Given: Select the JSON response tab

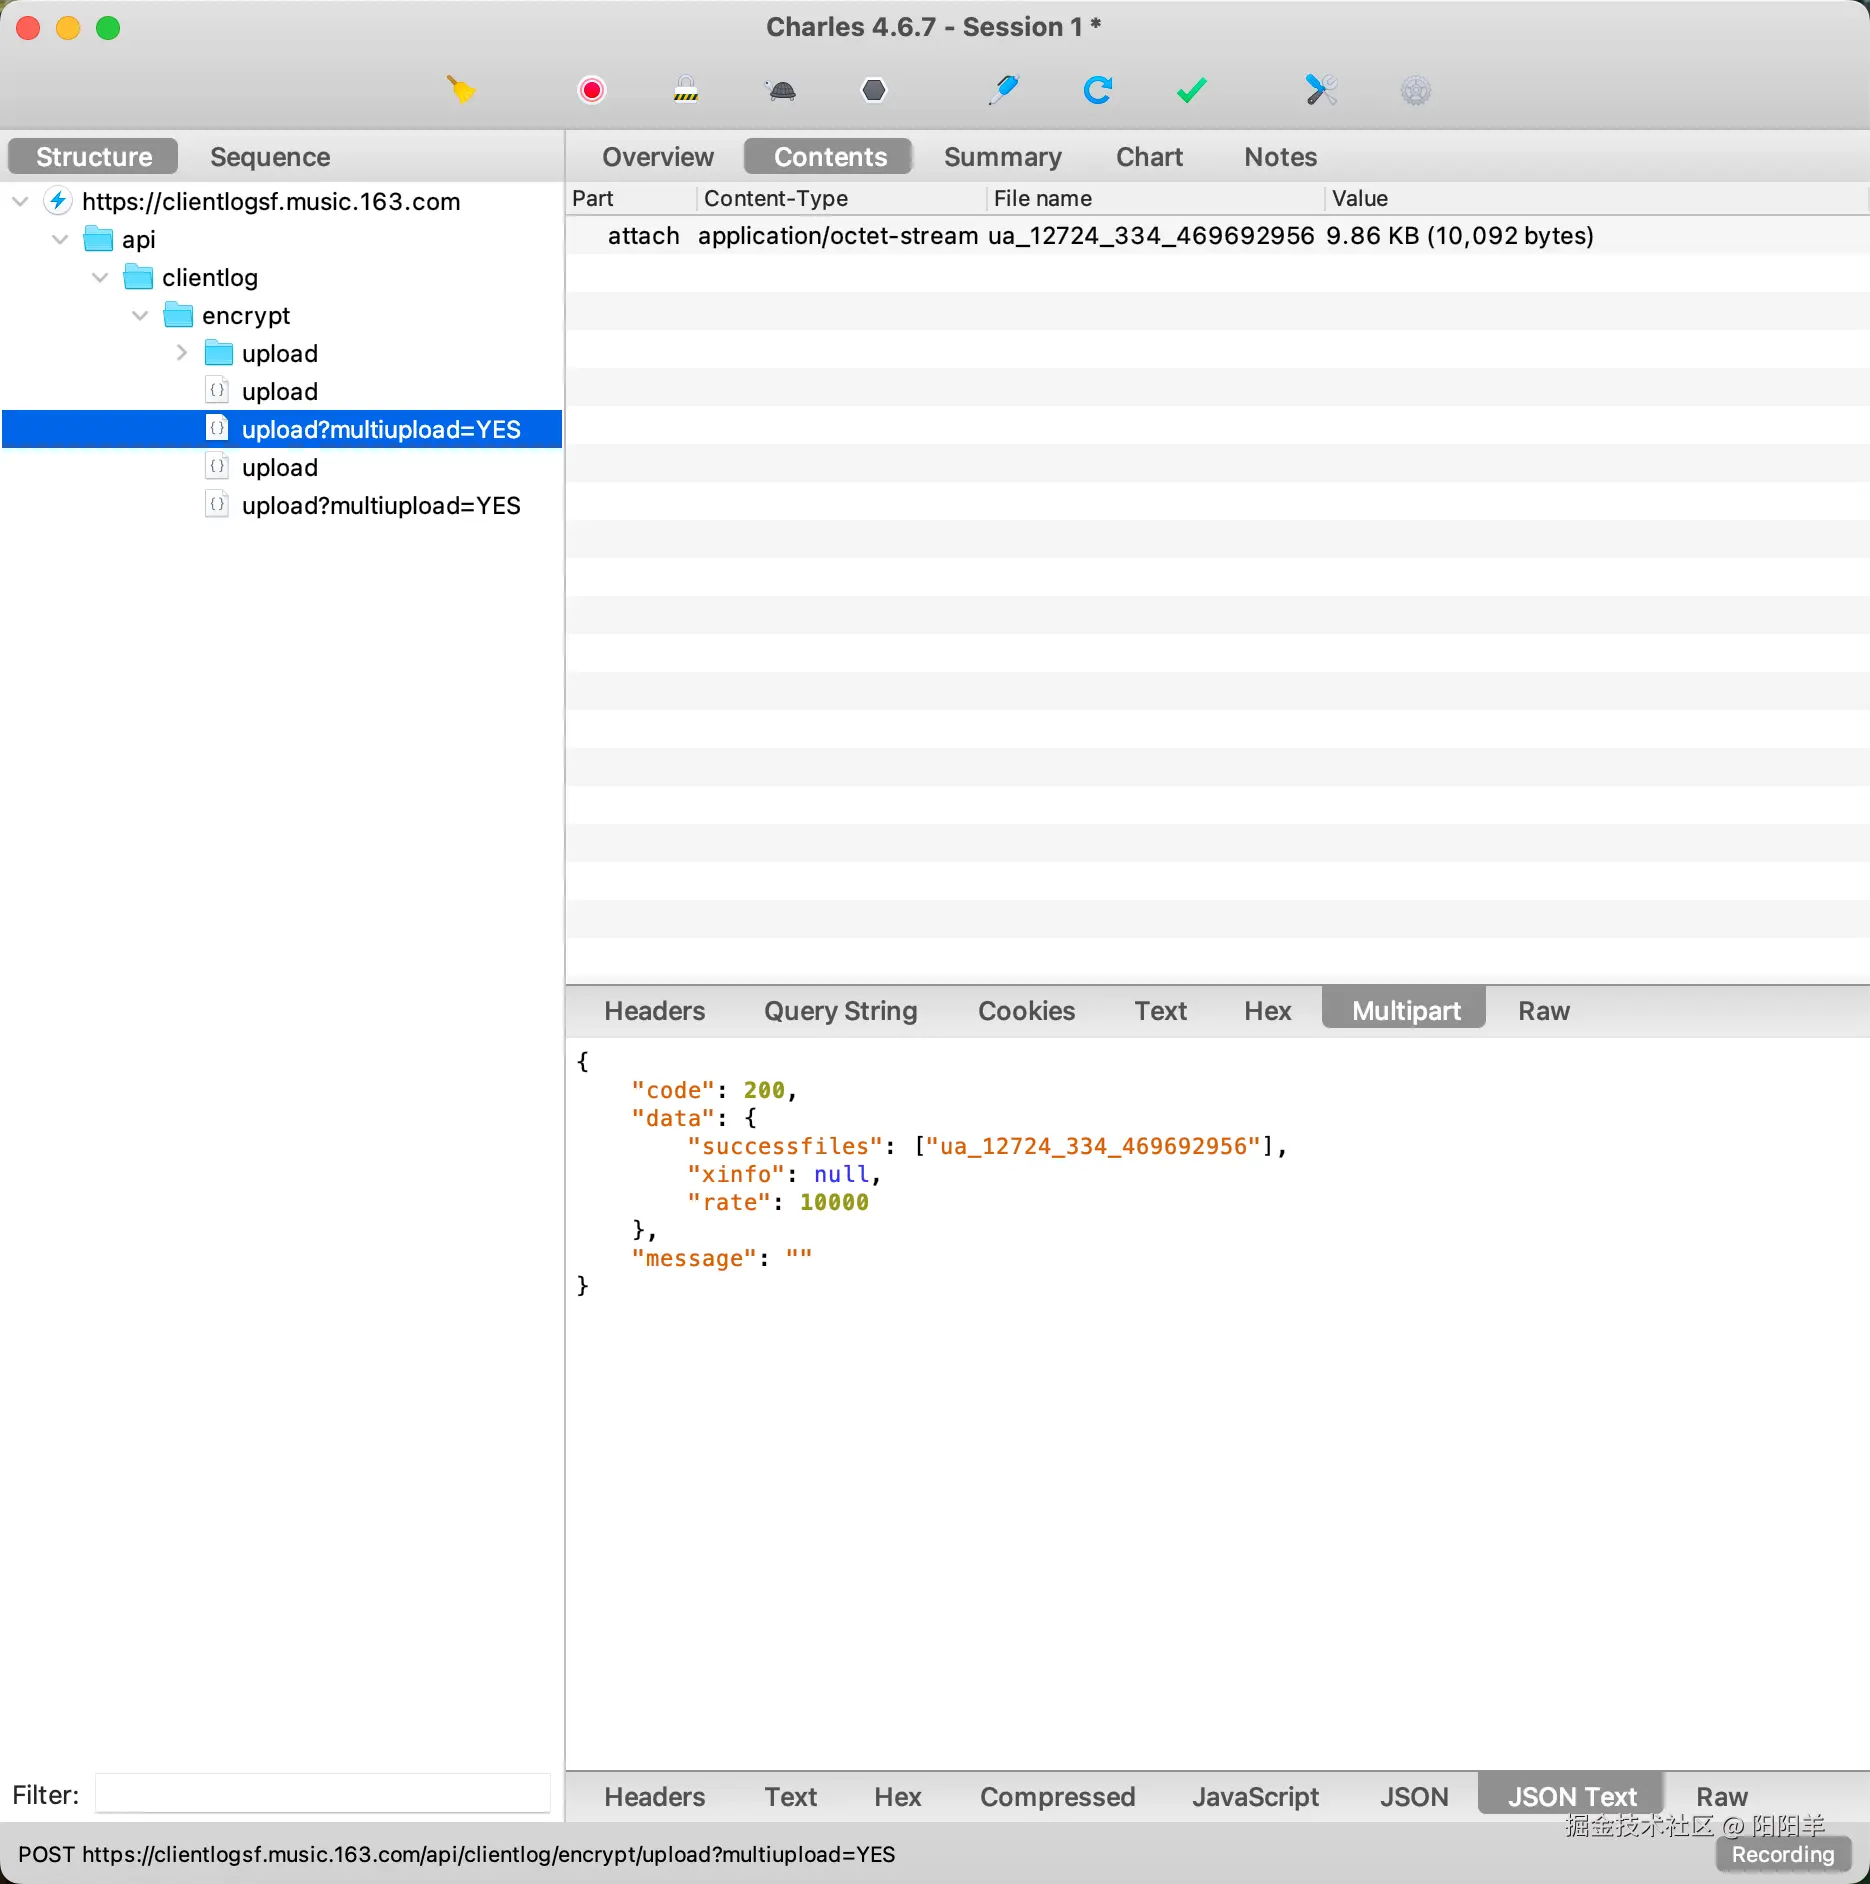Looking at the screenshot, I should (1413, 1796).
